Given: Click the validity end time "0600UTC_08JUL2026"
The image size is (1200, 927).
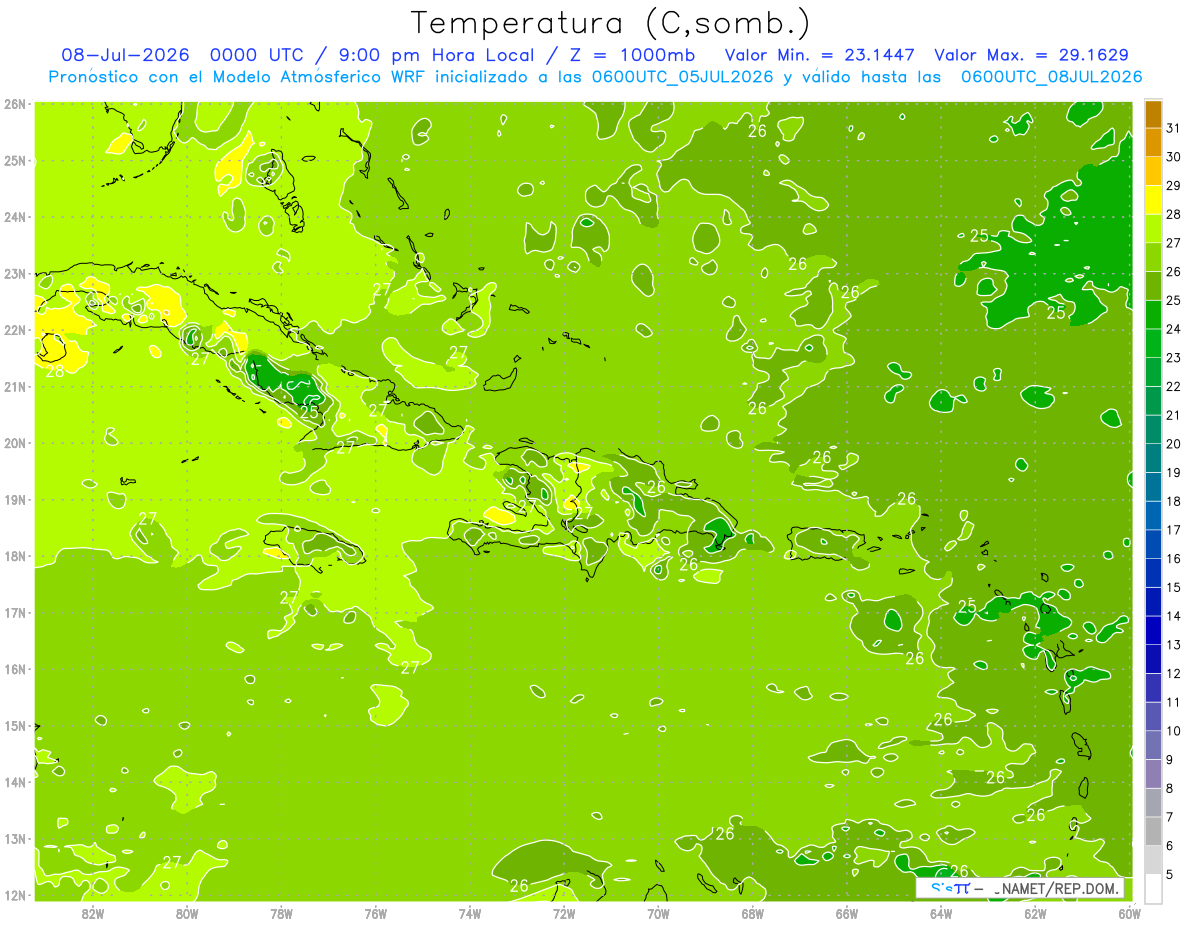Looking at the screenshot, I should coord(1052,77).
